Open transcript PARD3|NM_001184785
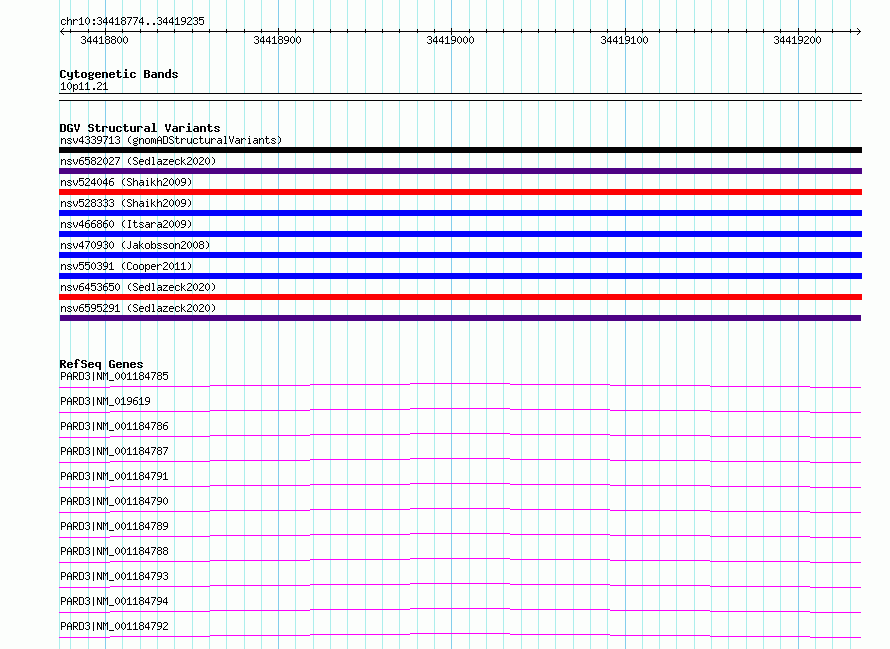Viewport: 890px width, 649px height. point(114,376)
